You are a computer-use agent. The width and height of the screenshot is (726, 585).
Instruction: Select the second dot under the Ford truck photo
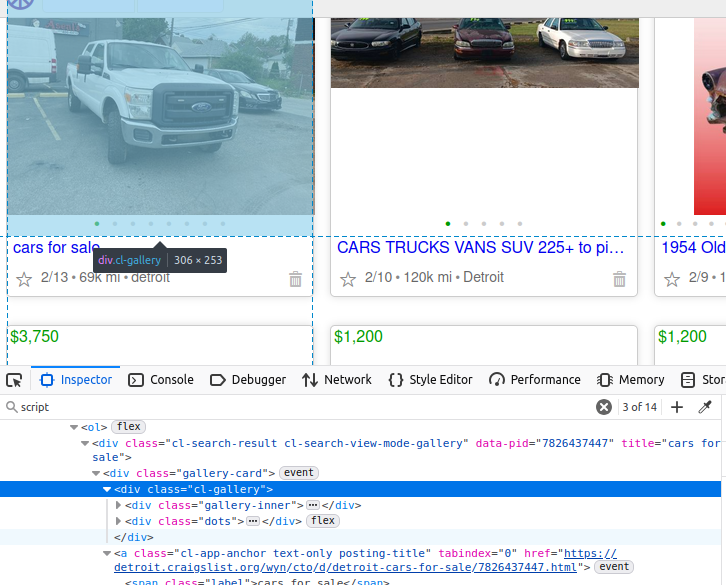point(115,224)
